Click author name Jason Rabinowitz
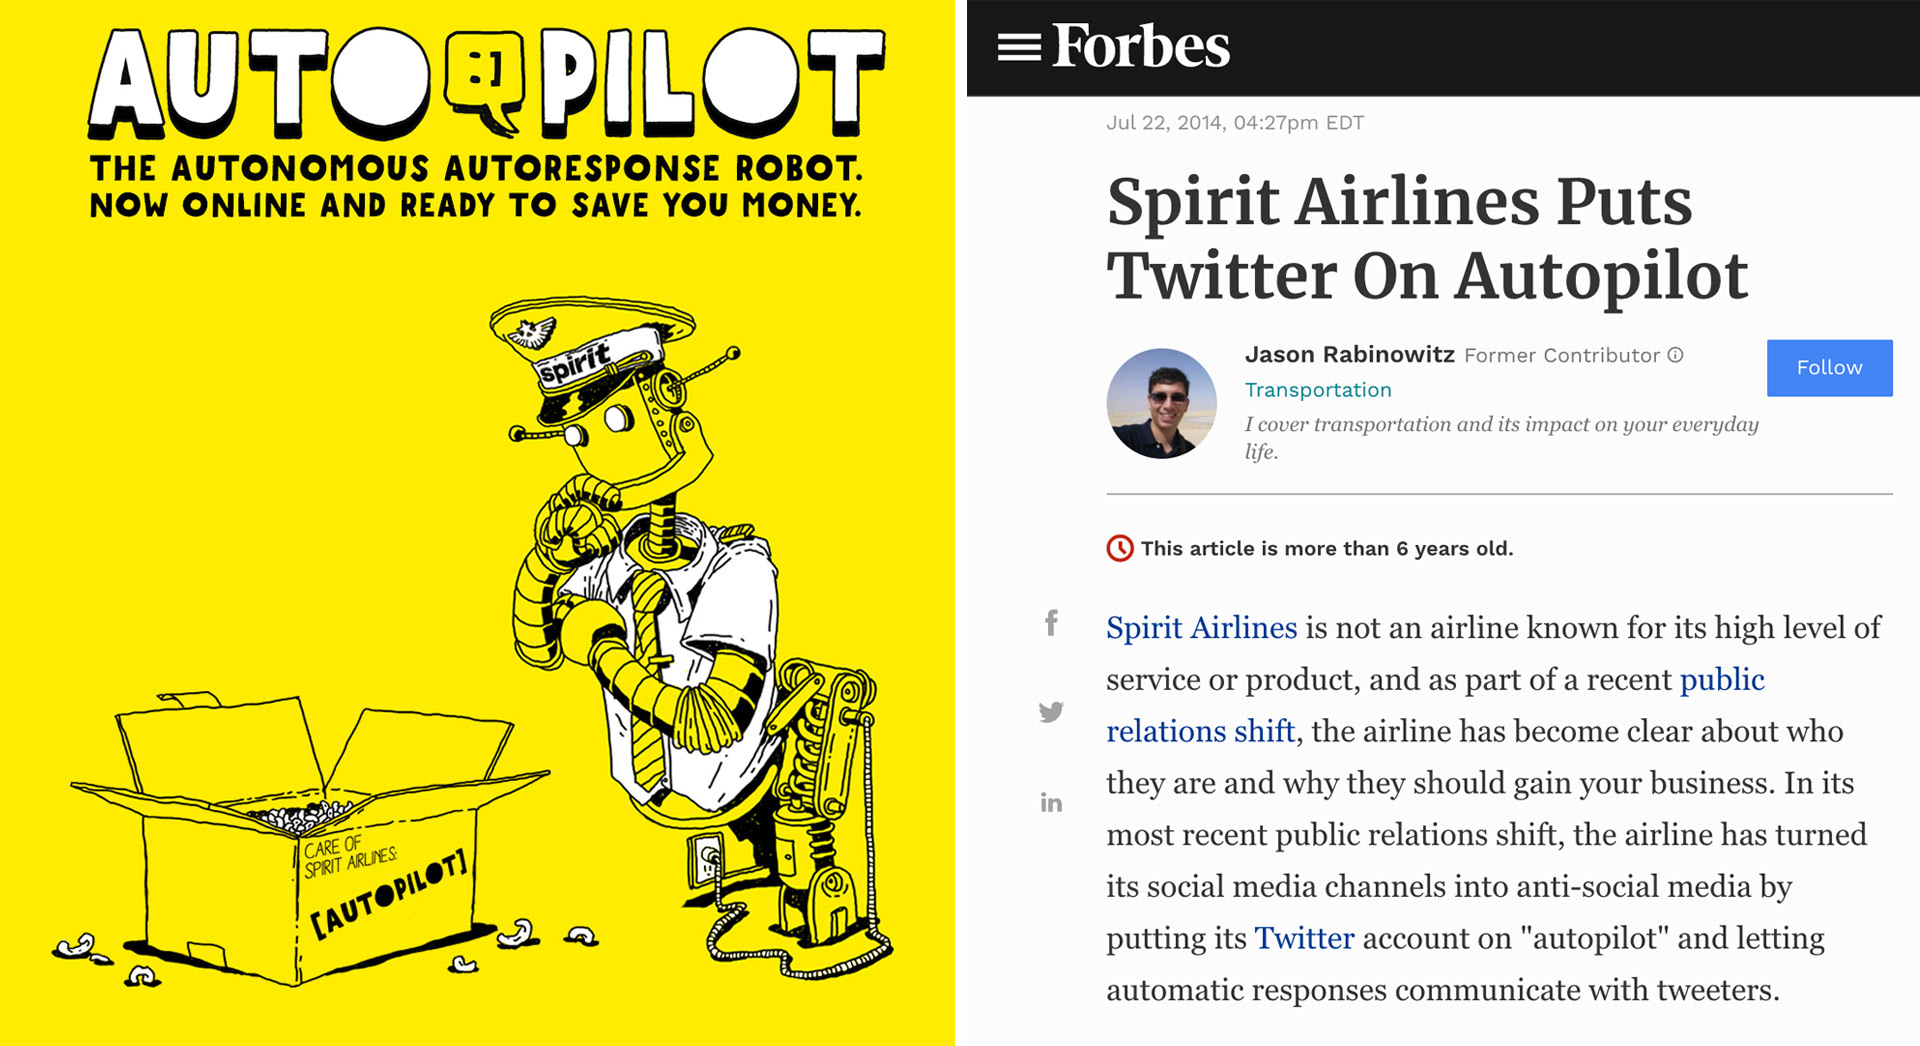 pos(1349,355)
